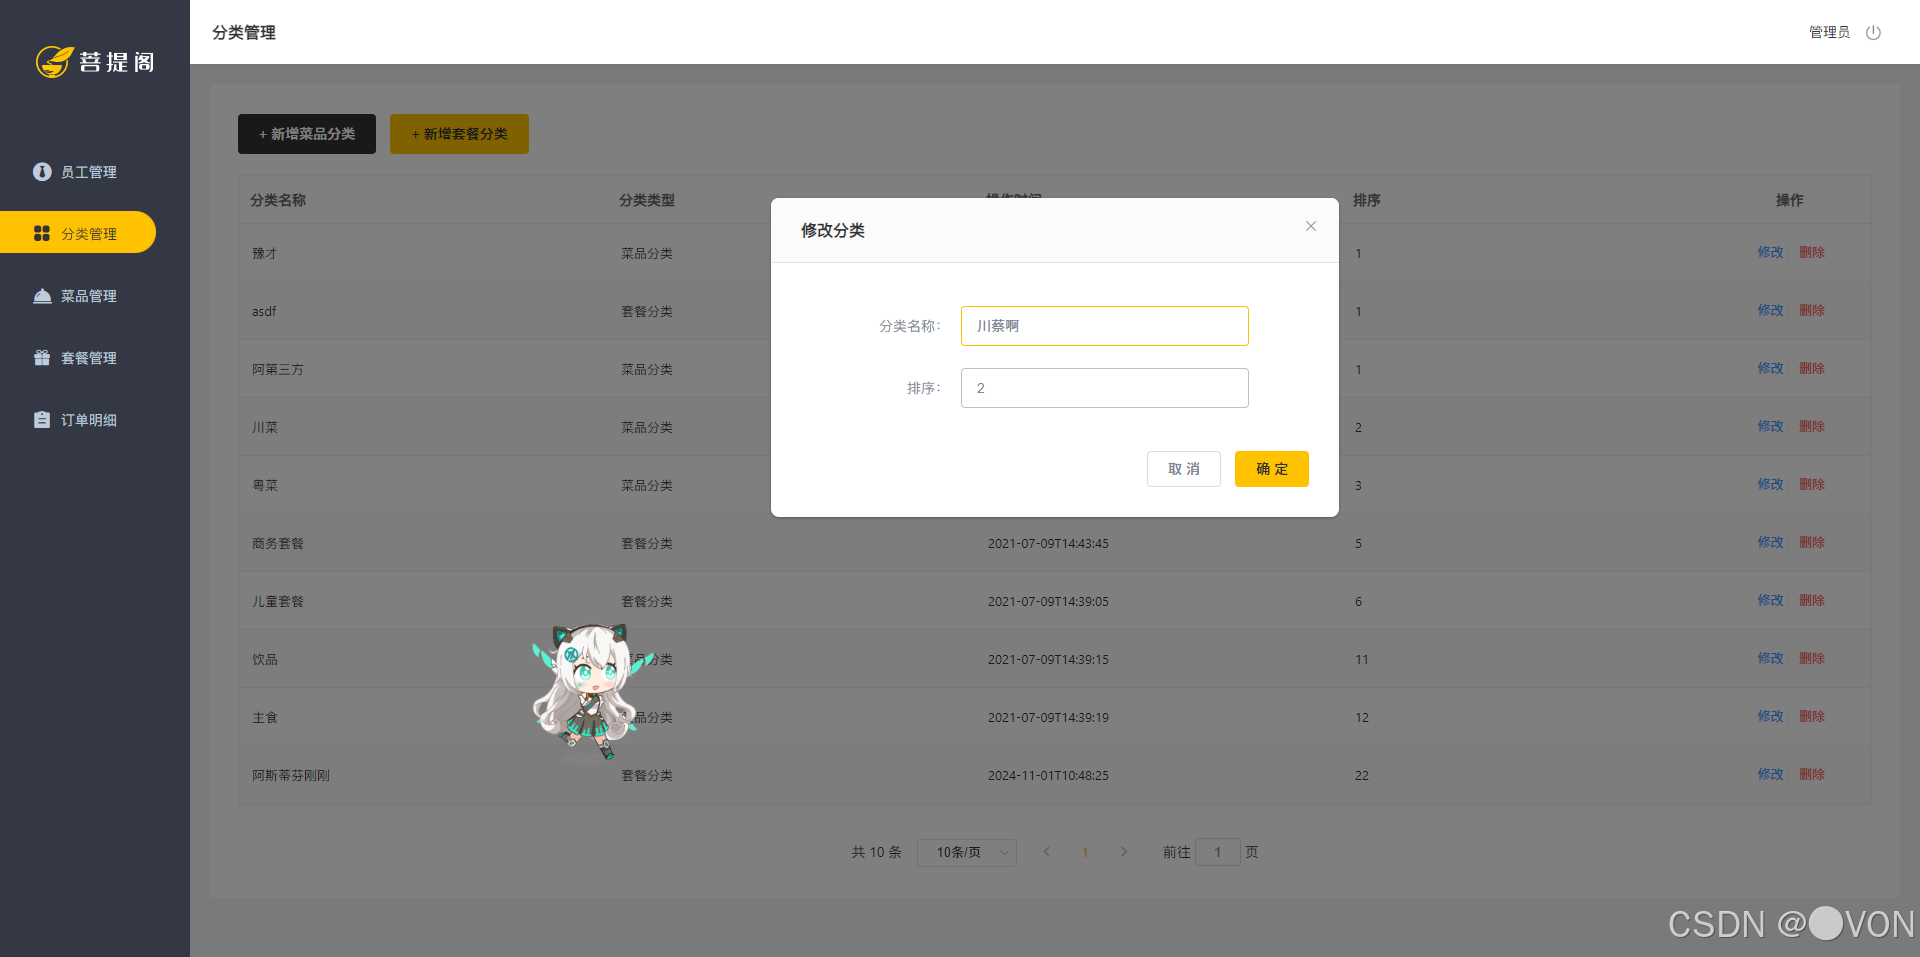Focus the 分类名称 input field
The image size is (1920, 957).
[x=1104, y=326]
